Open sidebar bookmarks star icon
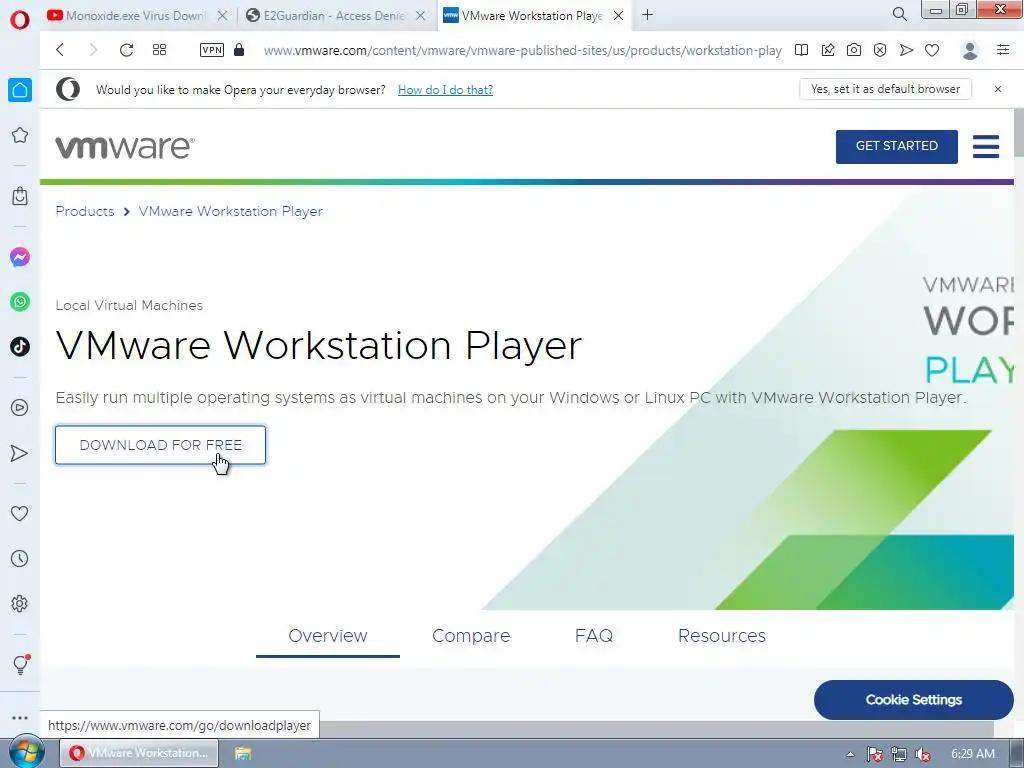This screenshot has height=768, width=1024. point(20,135)
